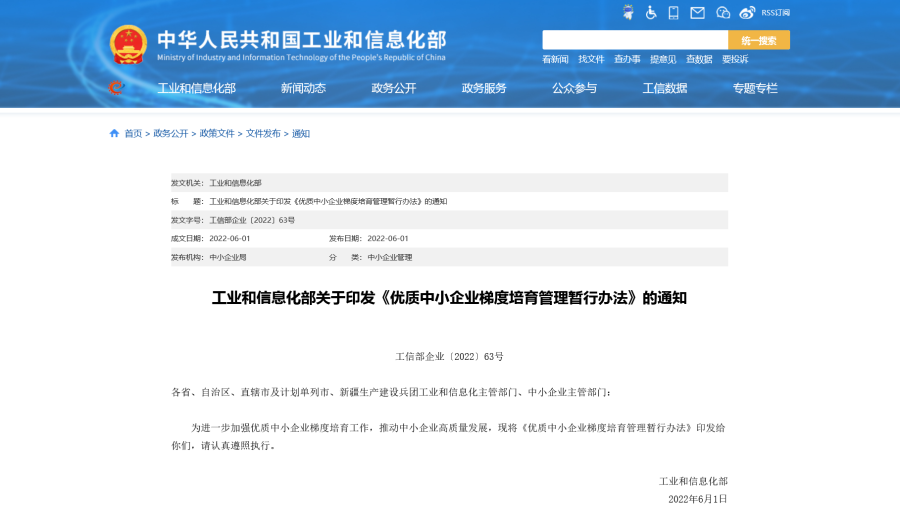Open the red swirl icon in navigation bar
The image size is (900, 506).
[116, 88]
